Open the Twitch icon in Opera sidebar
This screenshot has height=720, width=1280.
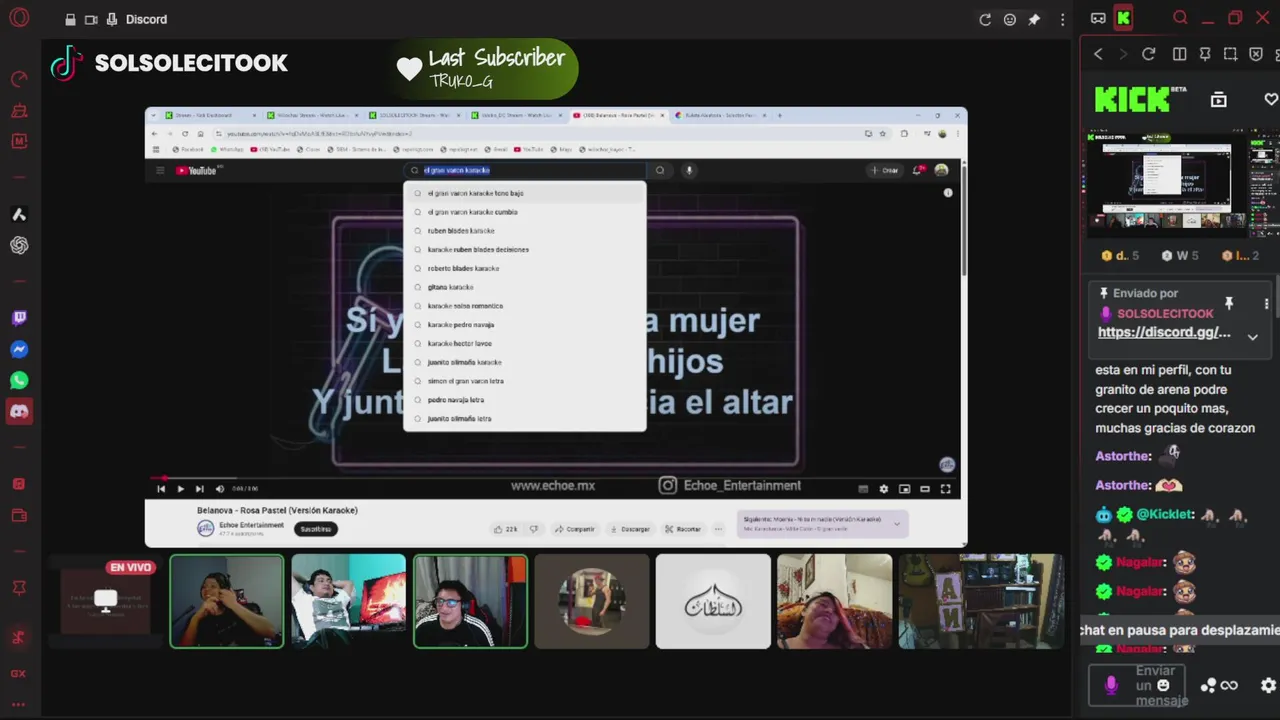pyautogui.click(x=19, y=319)
